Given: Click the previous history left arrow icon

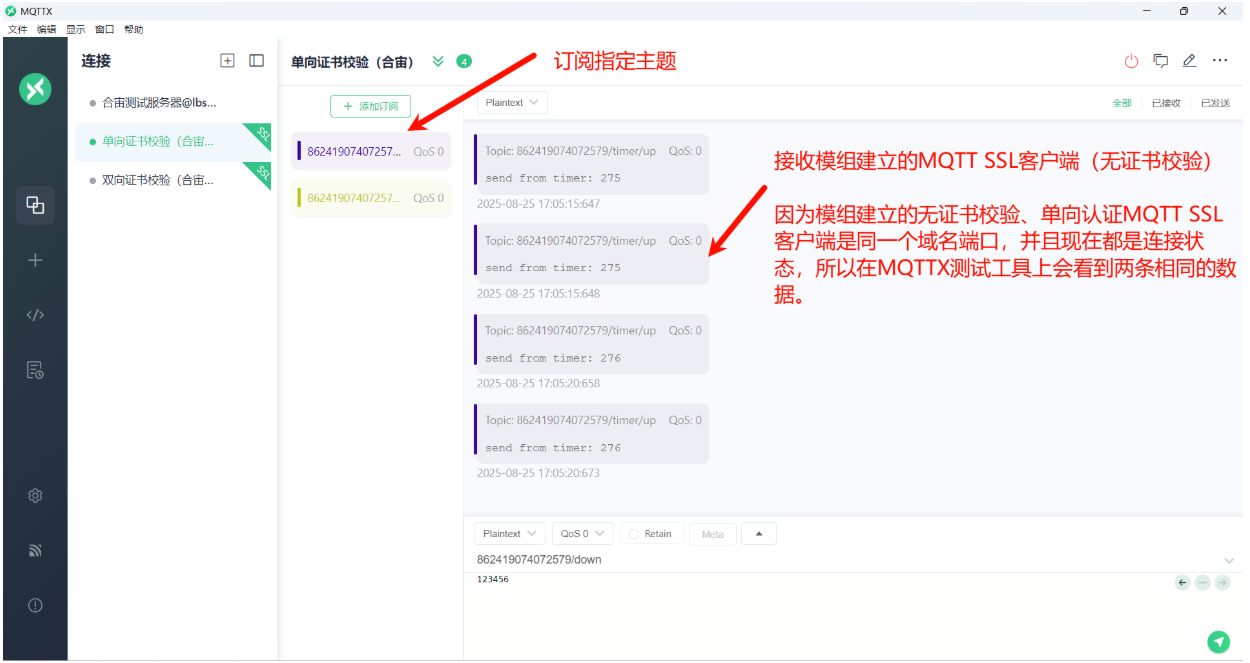Looking at the screenshot, I should [x=1182, y=582].
